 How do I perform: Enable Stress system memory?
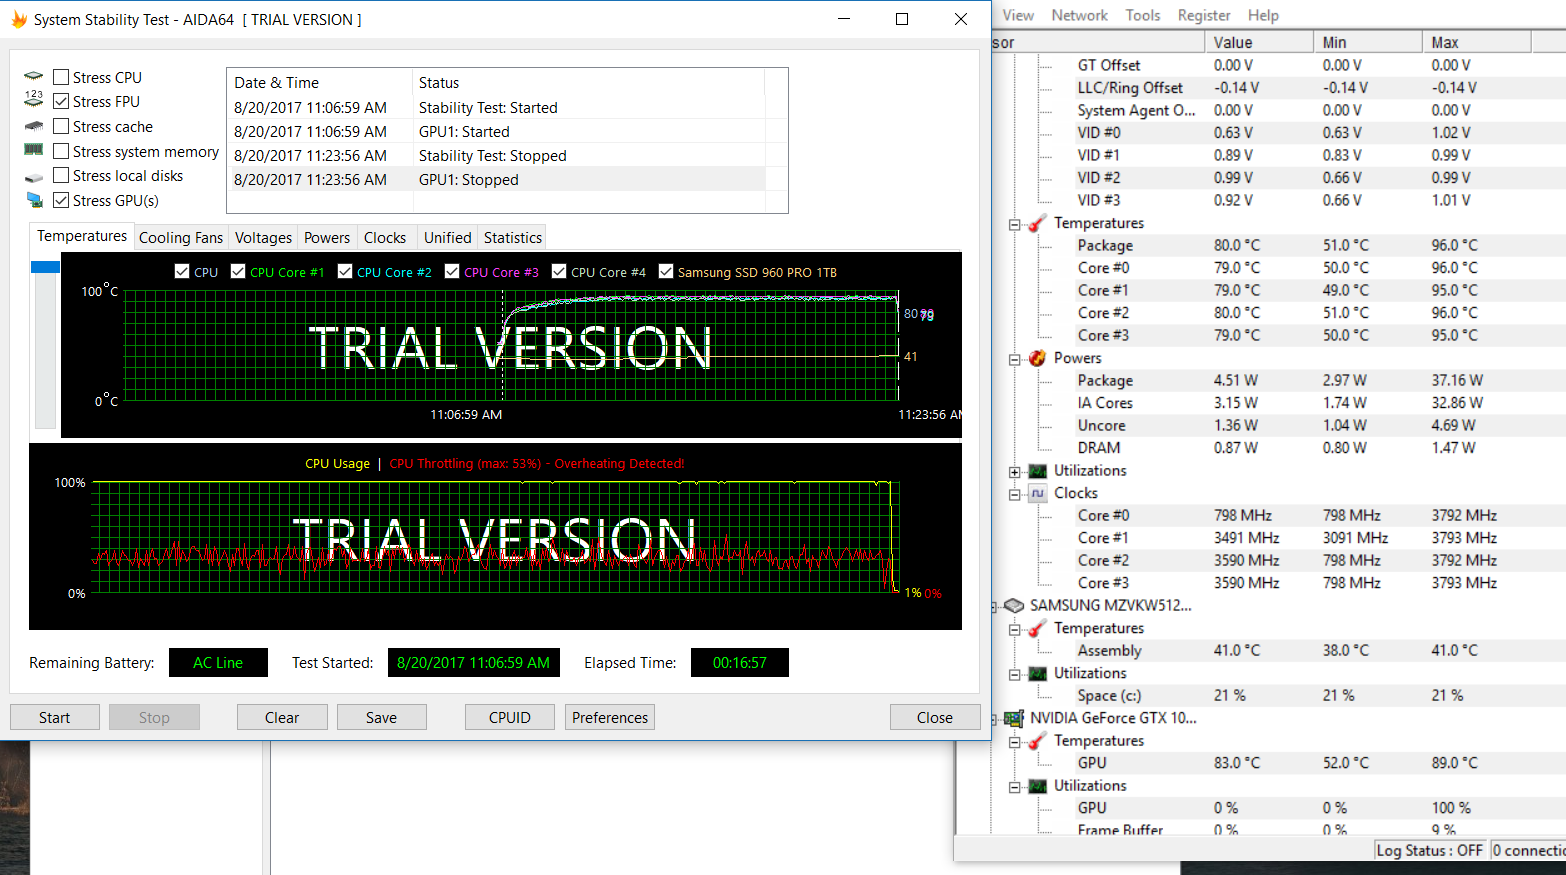pos(61,151)
